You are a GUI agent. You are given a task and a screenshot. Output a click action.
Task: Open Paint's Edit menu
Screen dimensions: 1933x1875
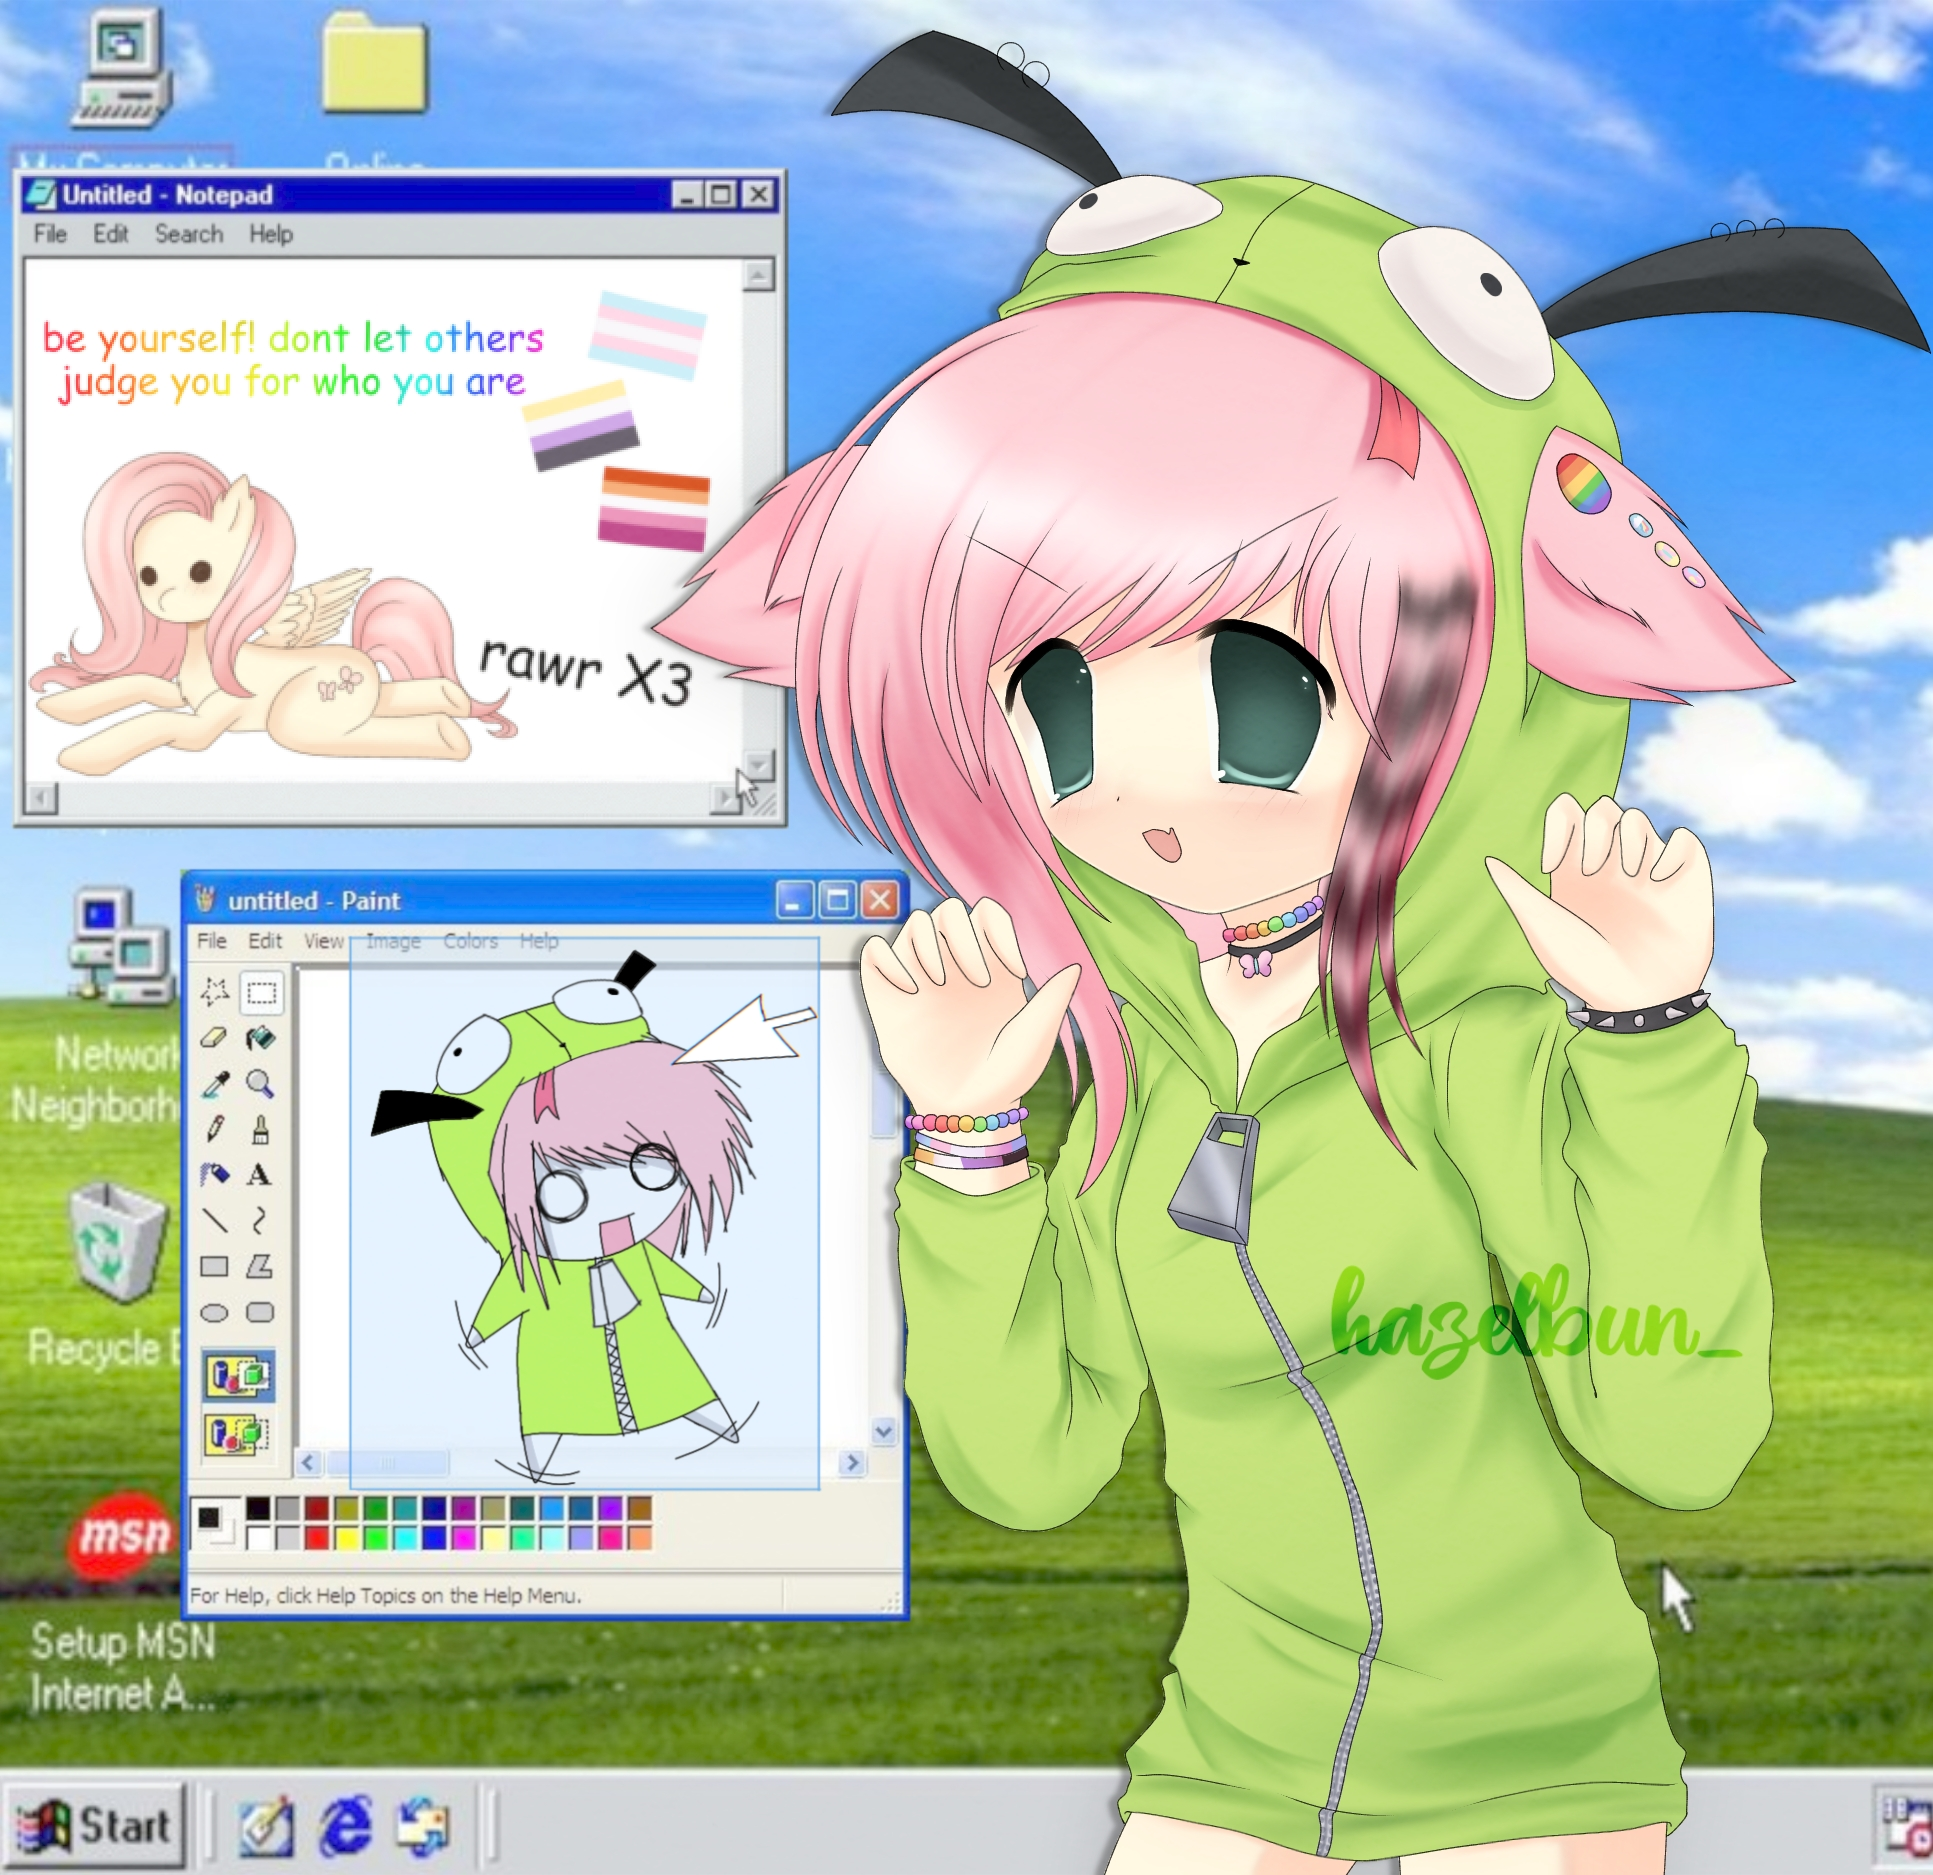tap(265, 941)
